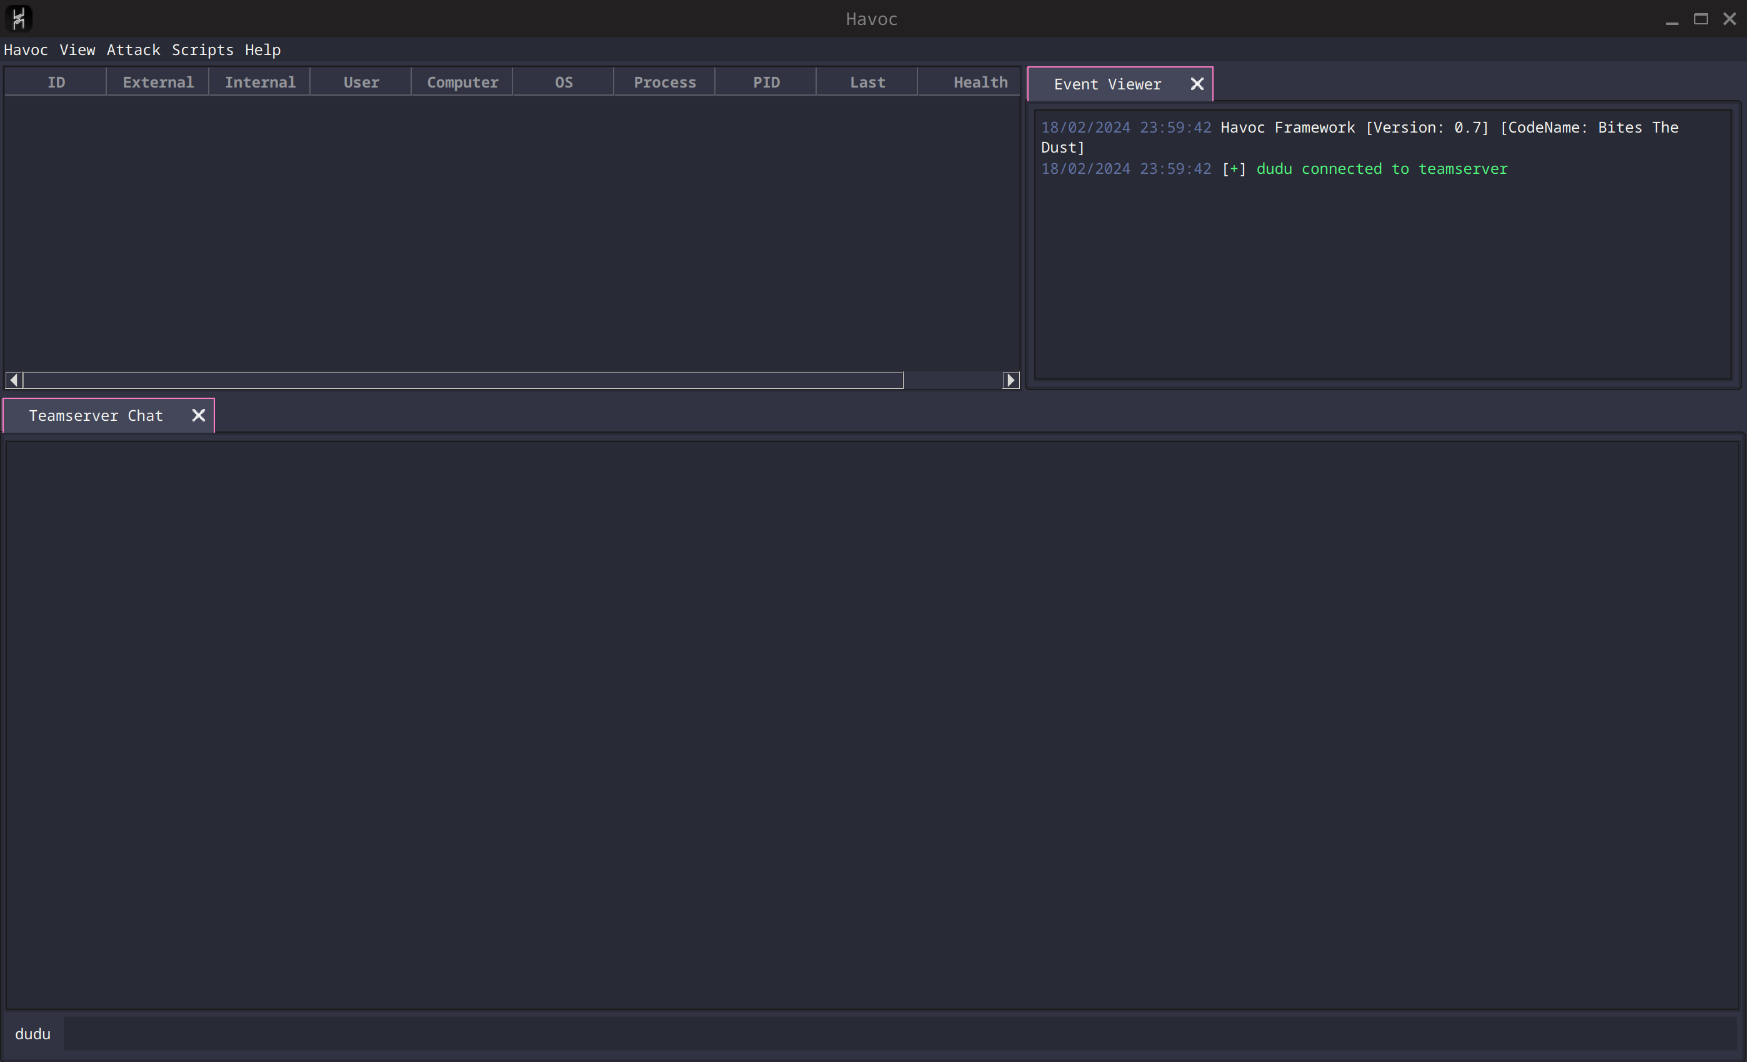Sort sessions by PID column
This screenshot has width=1747, height=1062.
(x=766, y=82)
